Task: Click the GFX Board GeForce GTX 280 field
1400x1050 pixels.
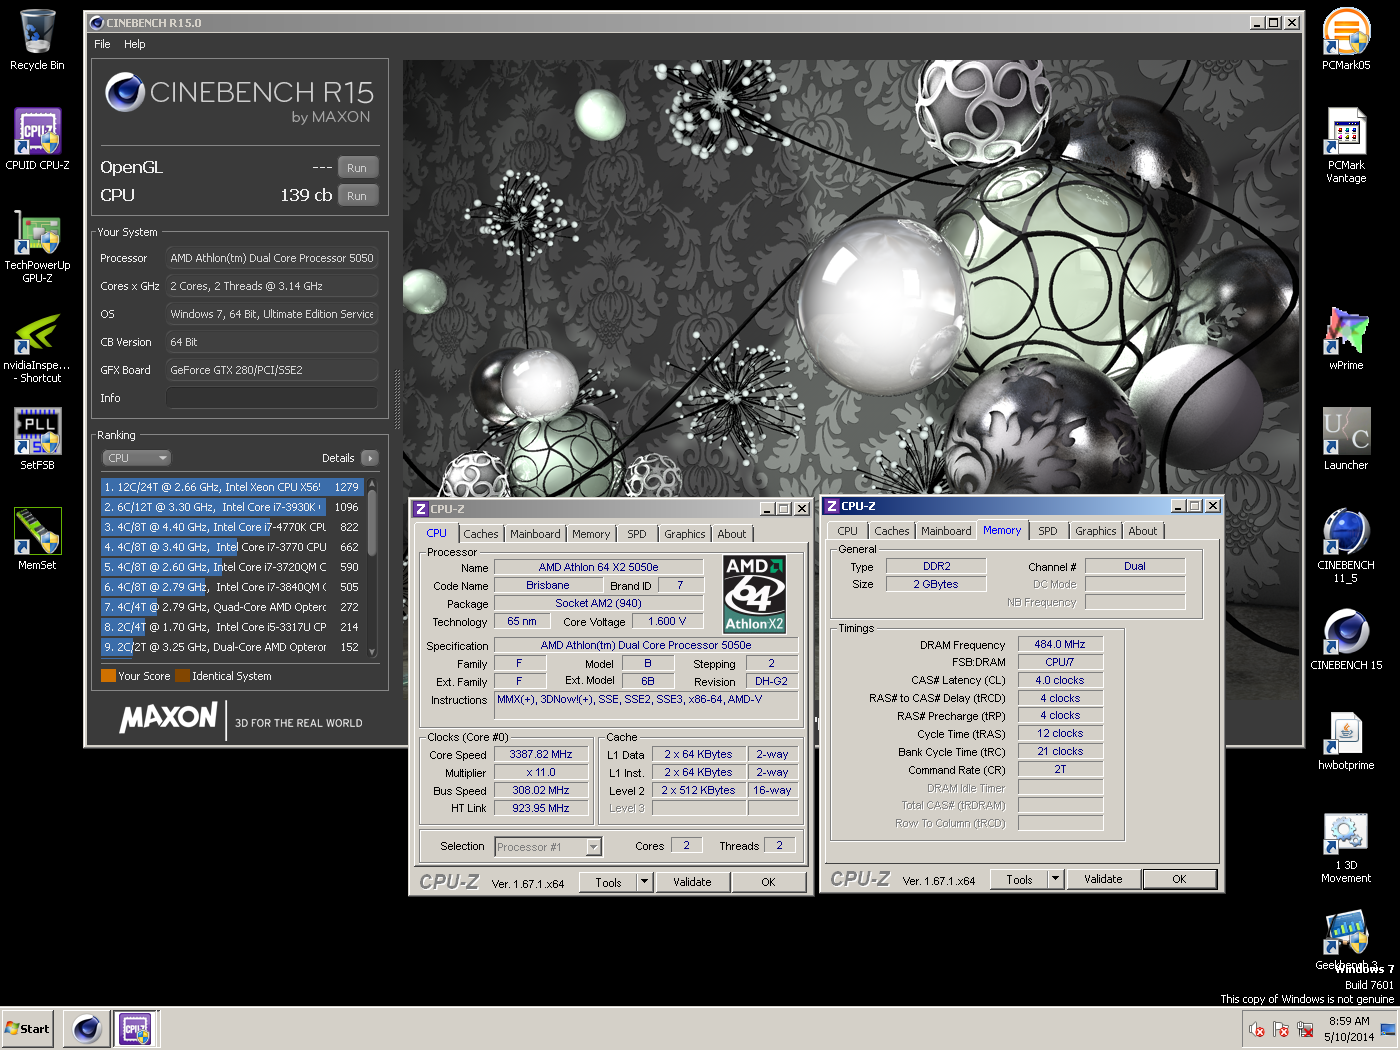Action: (x=272, y=370)
